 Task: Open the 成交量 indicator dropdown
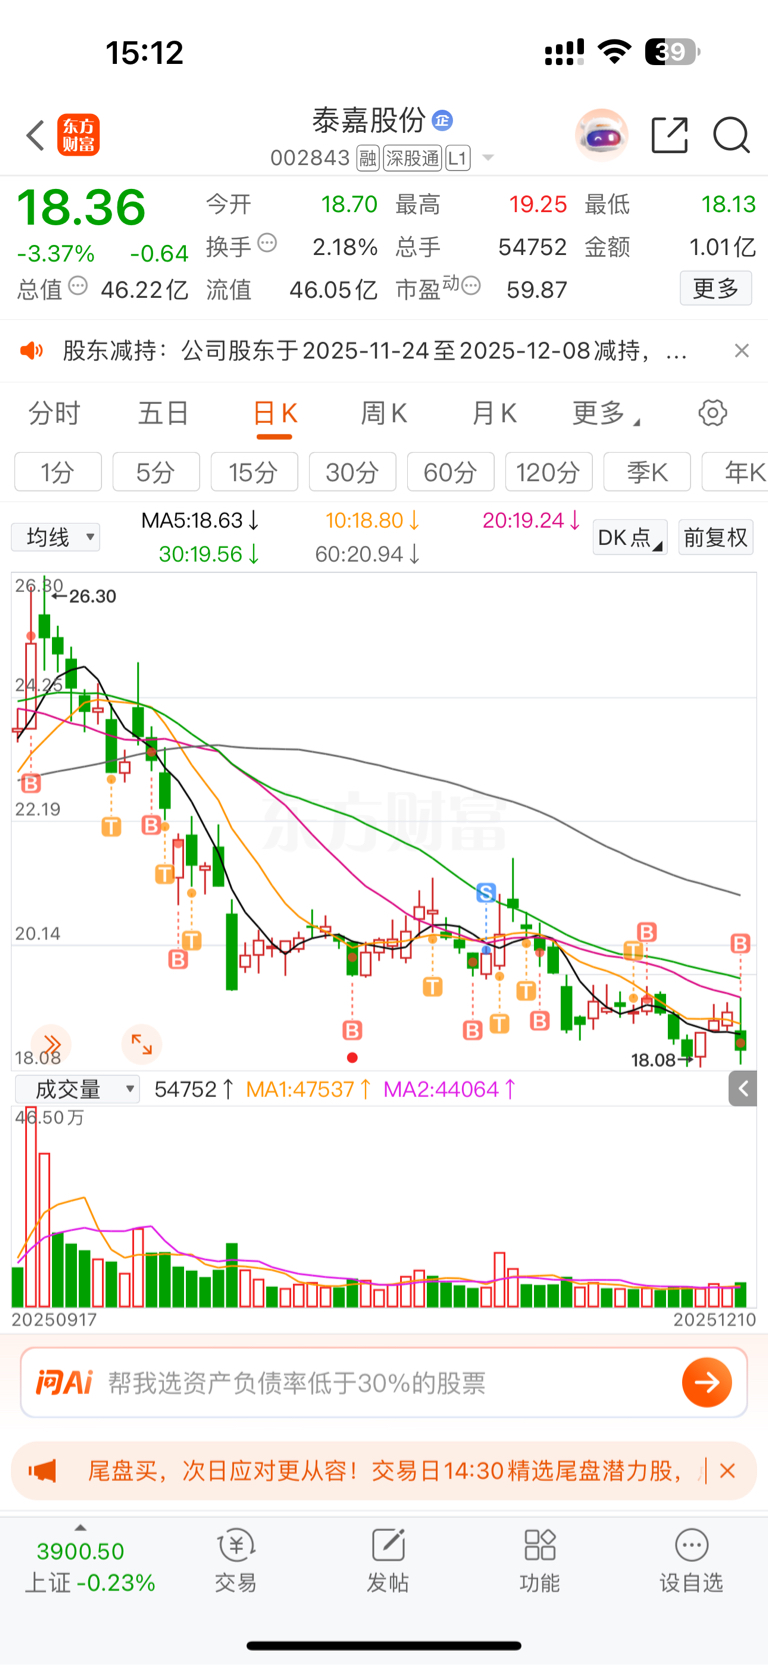click(x=77, y=1089)
